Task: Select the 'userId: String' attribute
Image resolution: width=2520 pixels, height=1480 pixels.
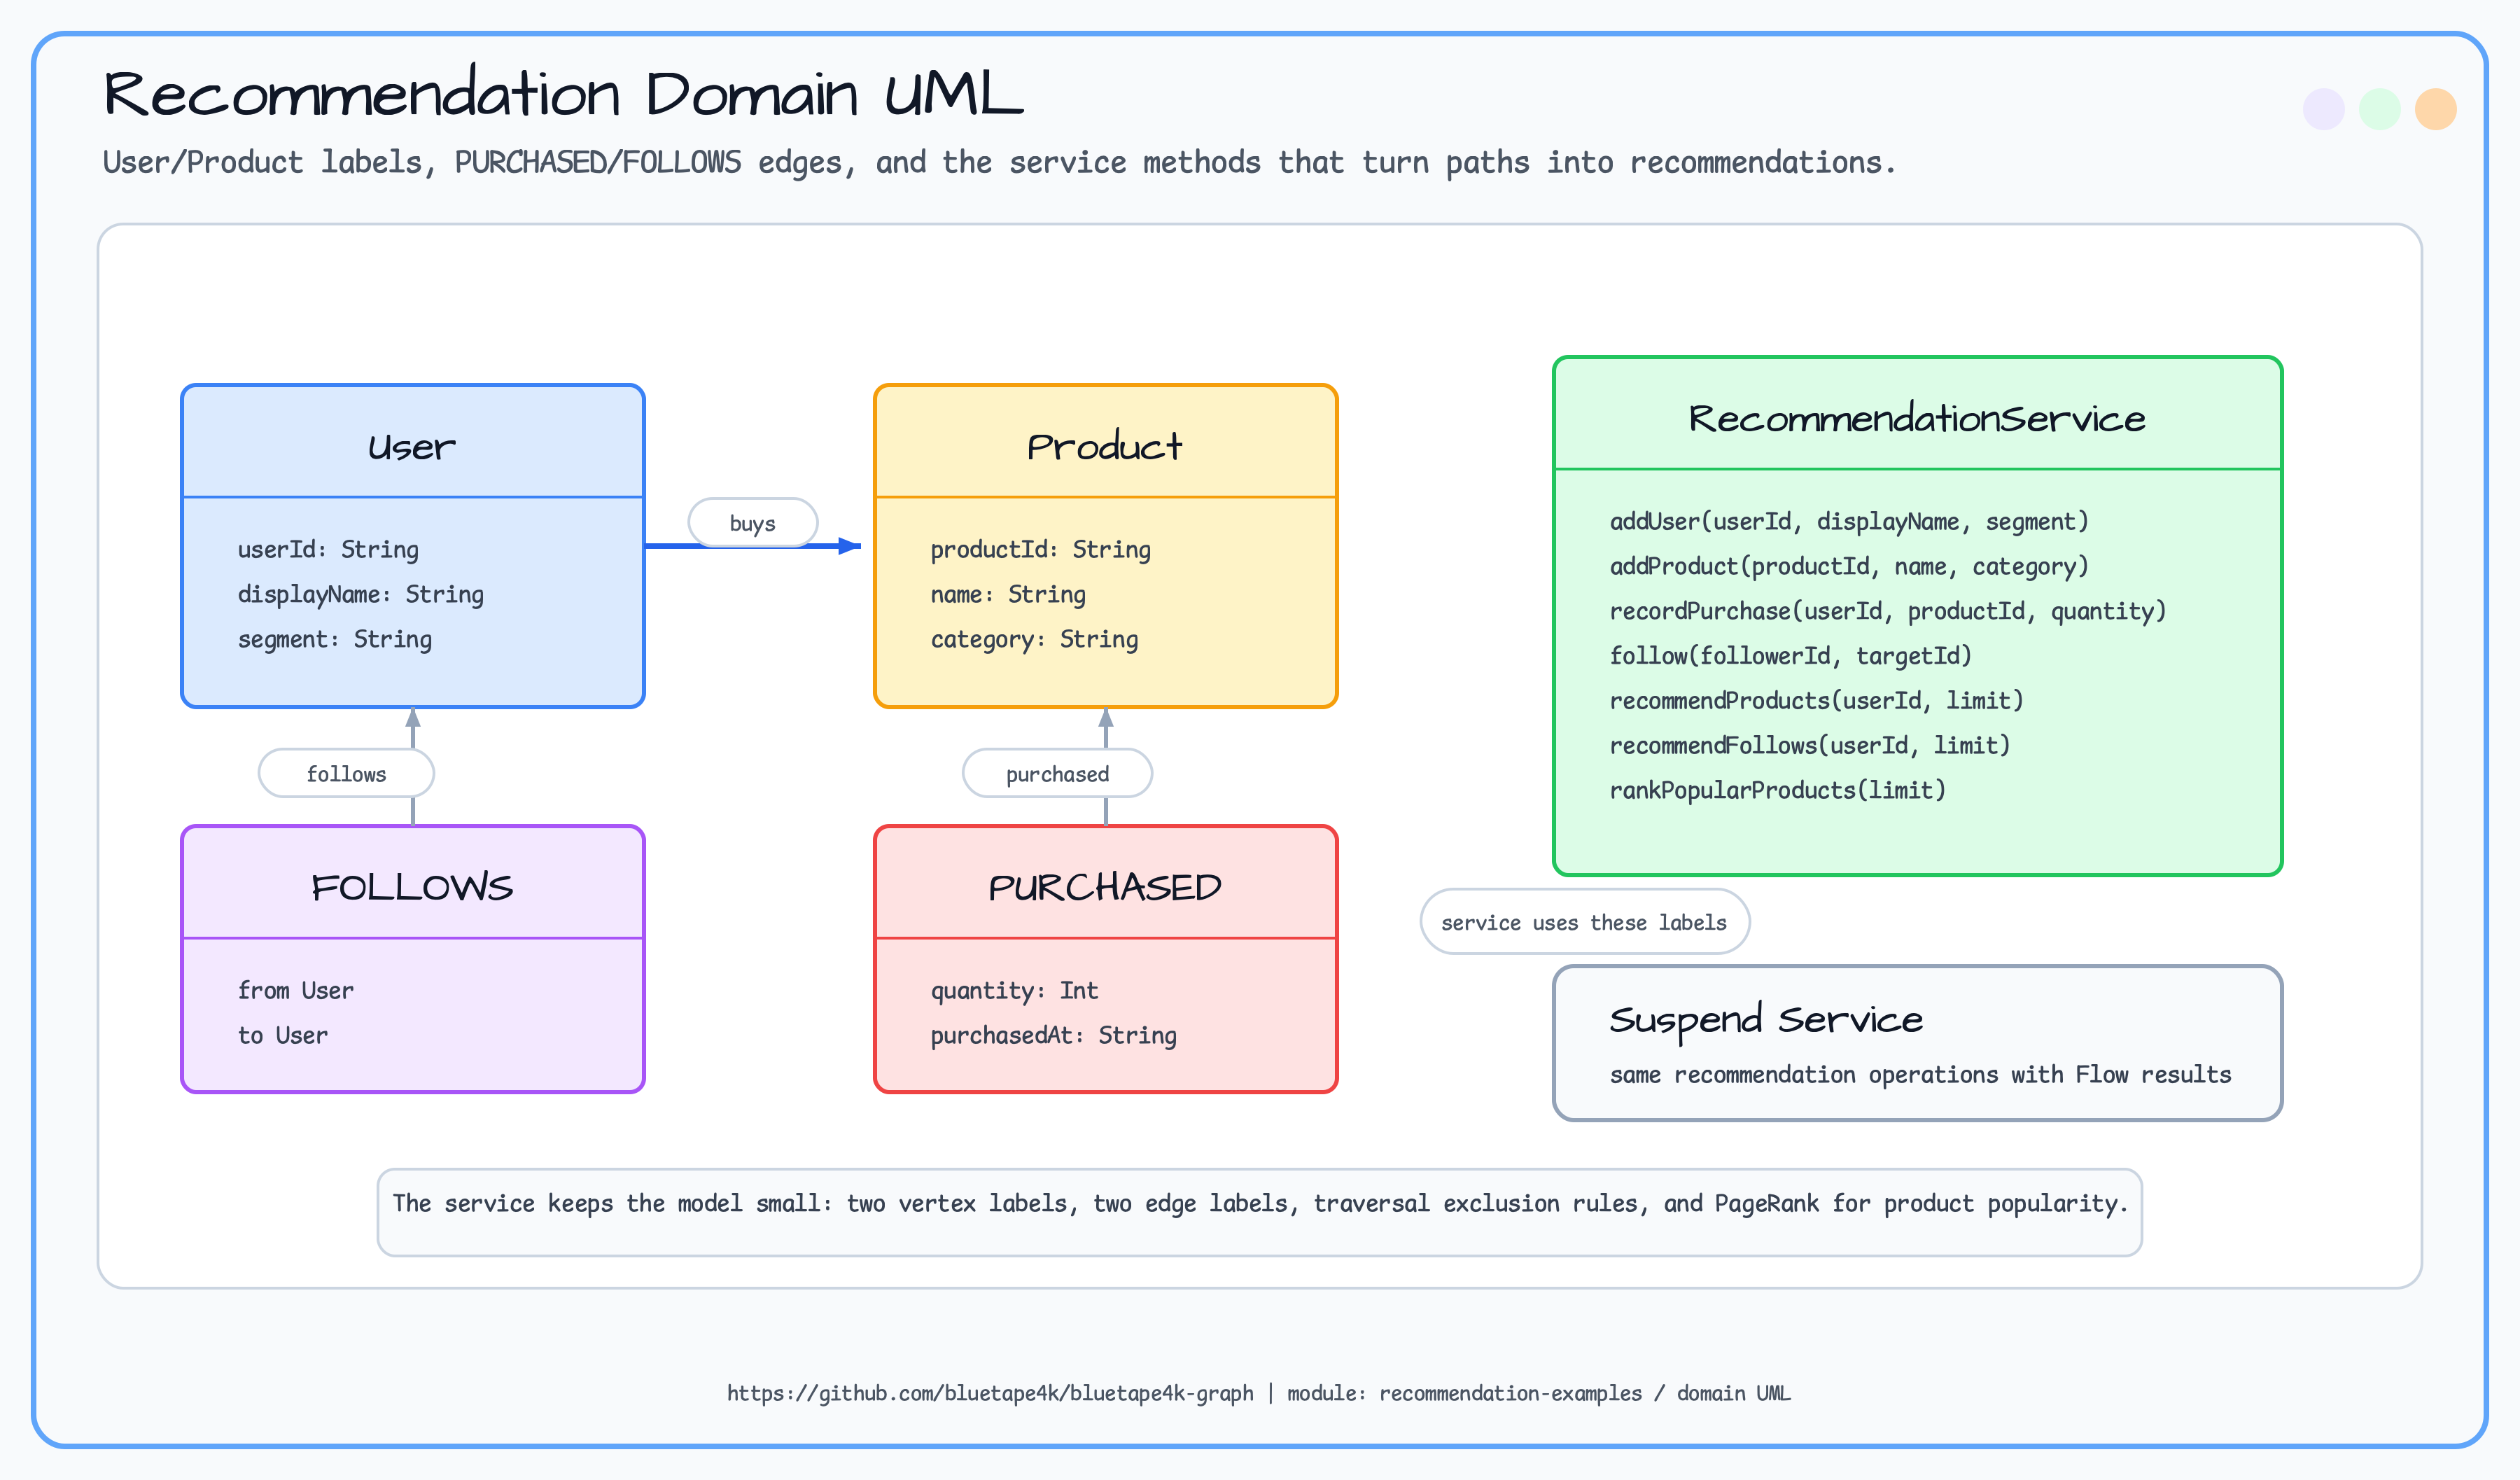Action: (328, 550)
